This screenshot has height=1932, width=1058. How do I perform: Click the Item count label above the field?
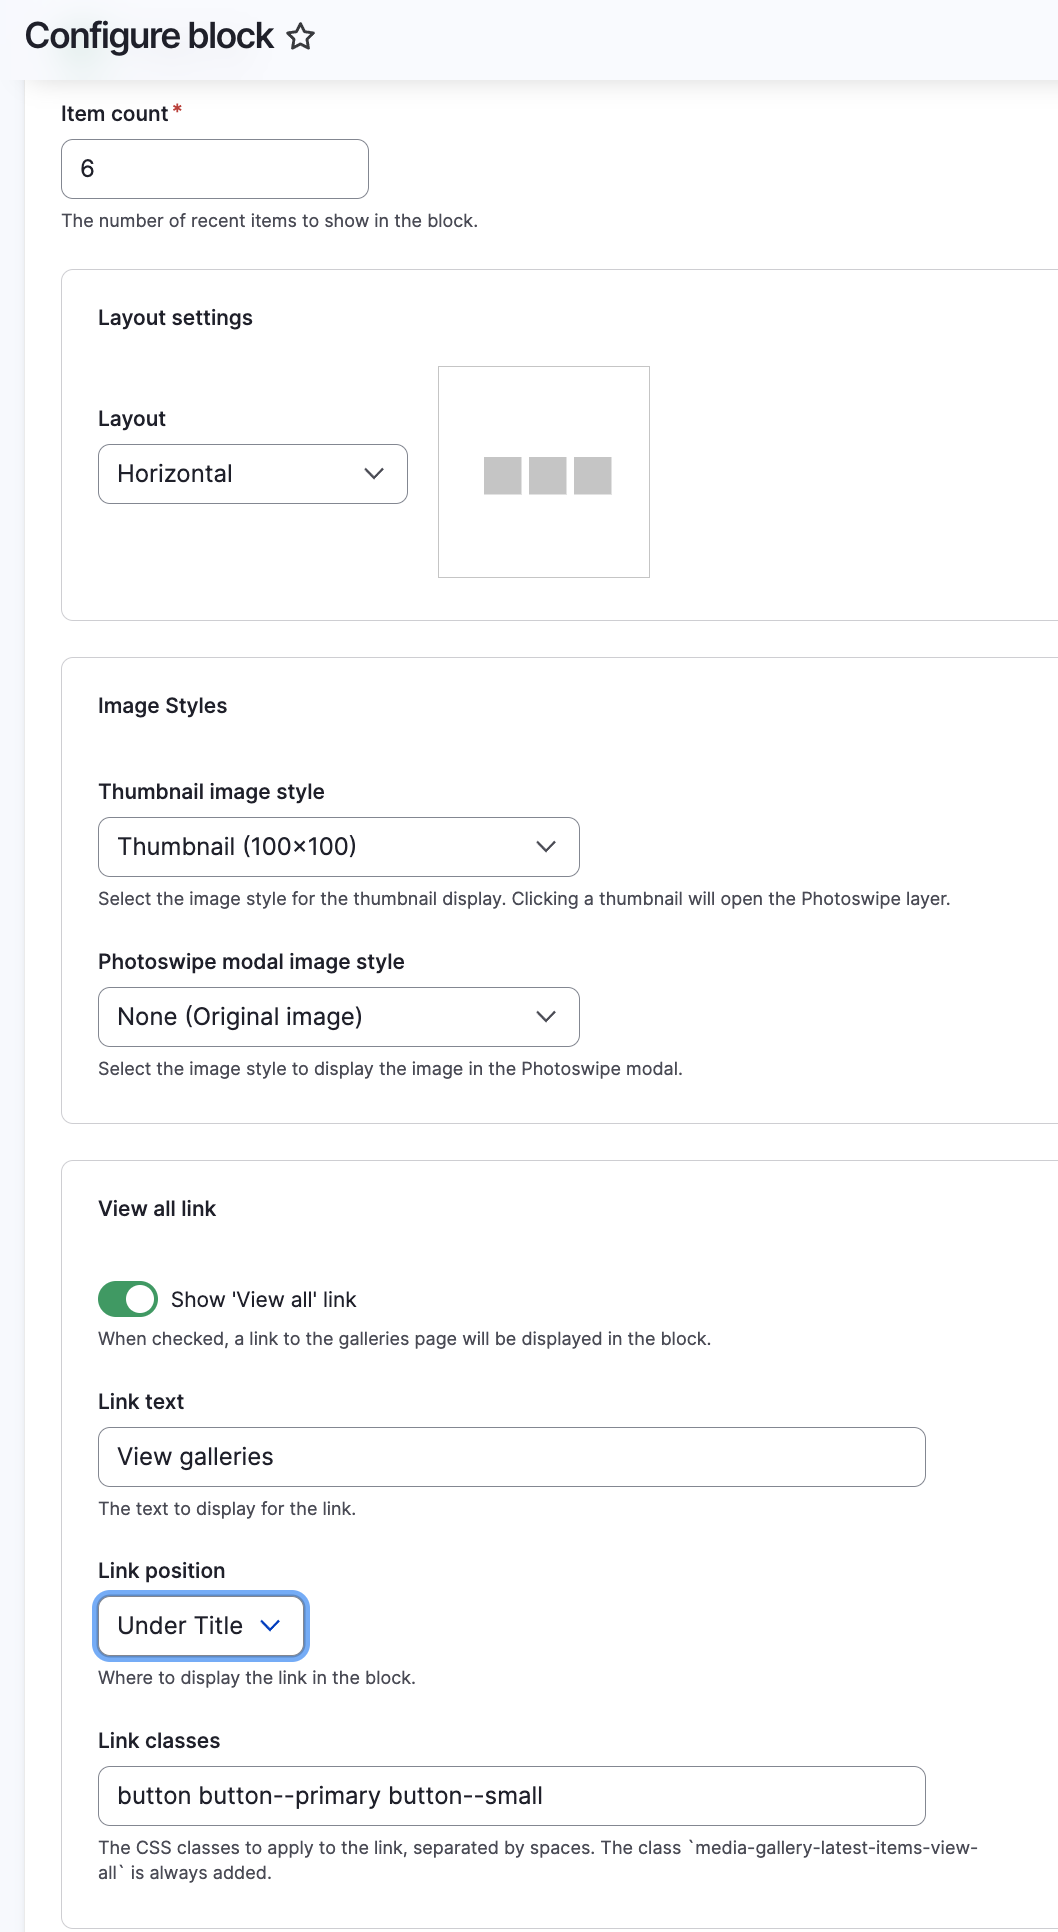[x=113, y=113]
